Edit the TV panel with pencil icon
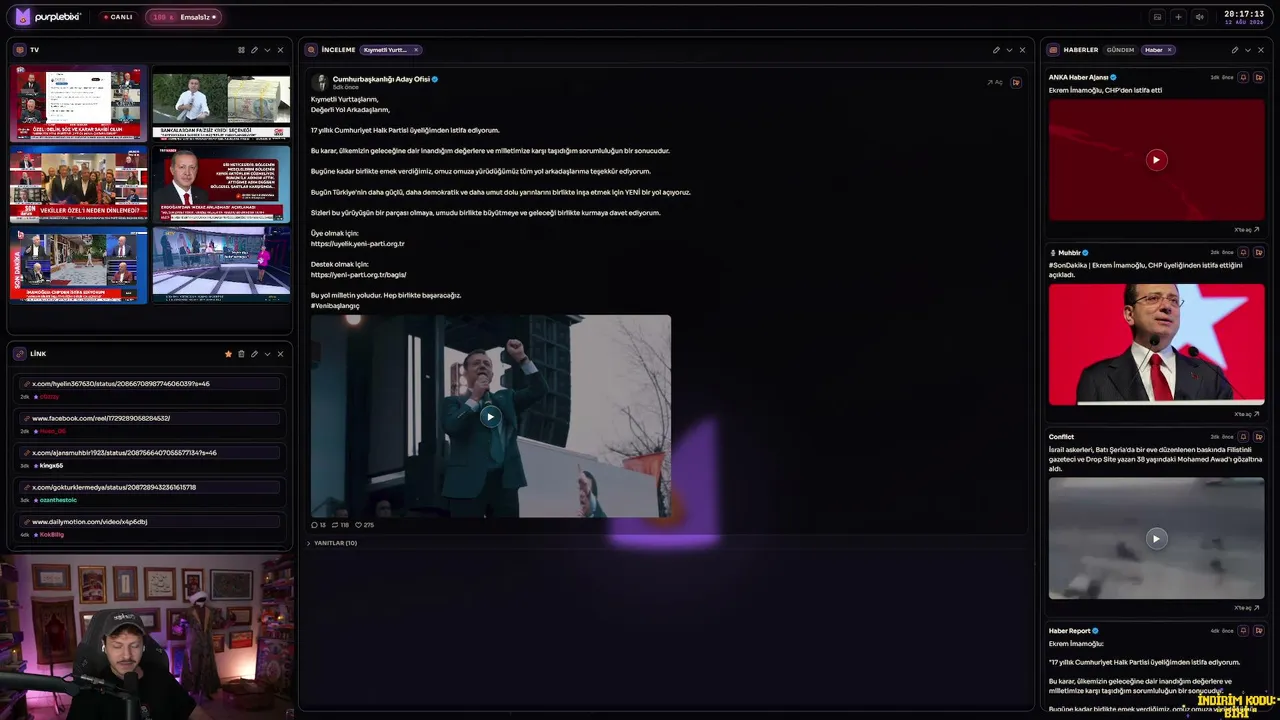The width and height of the screenshot is (1280, 720). click(x=254, y=50)
